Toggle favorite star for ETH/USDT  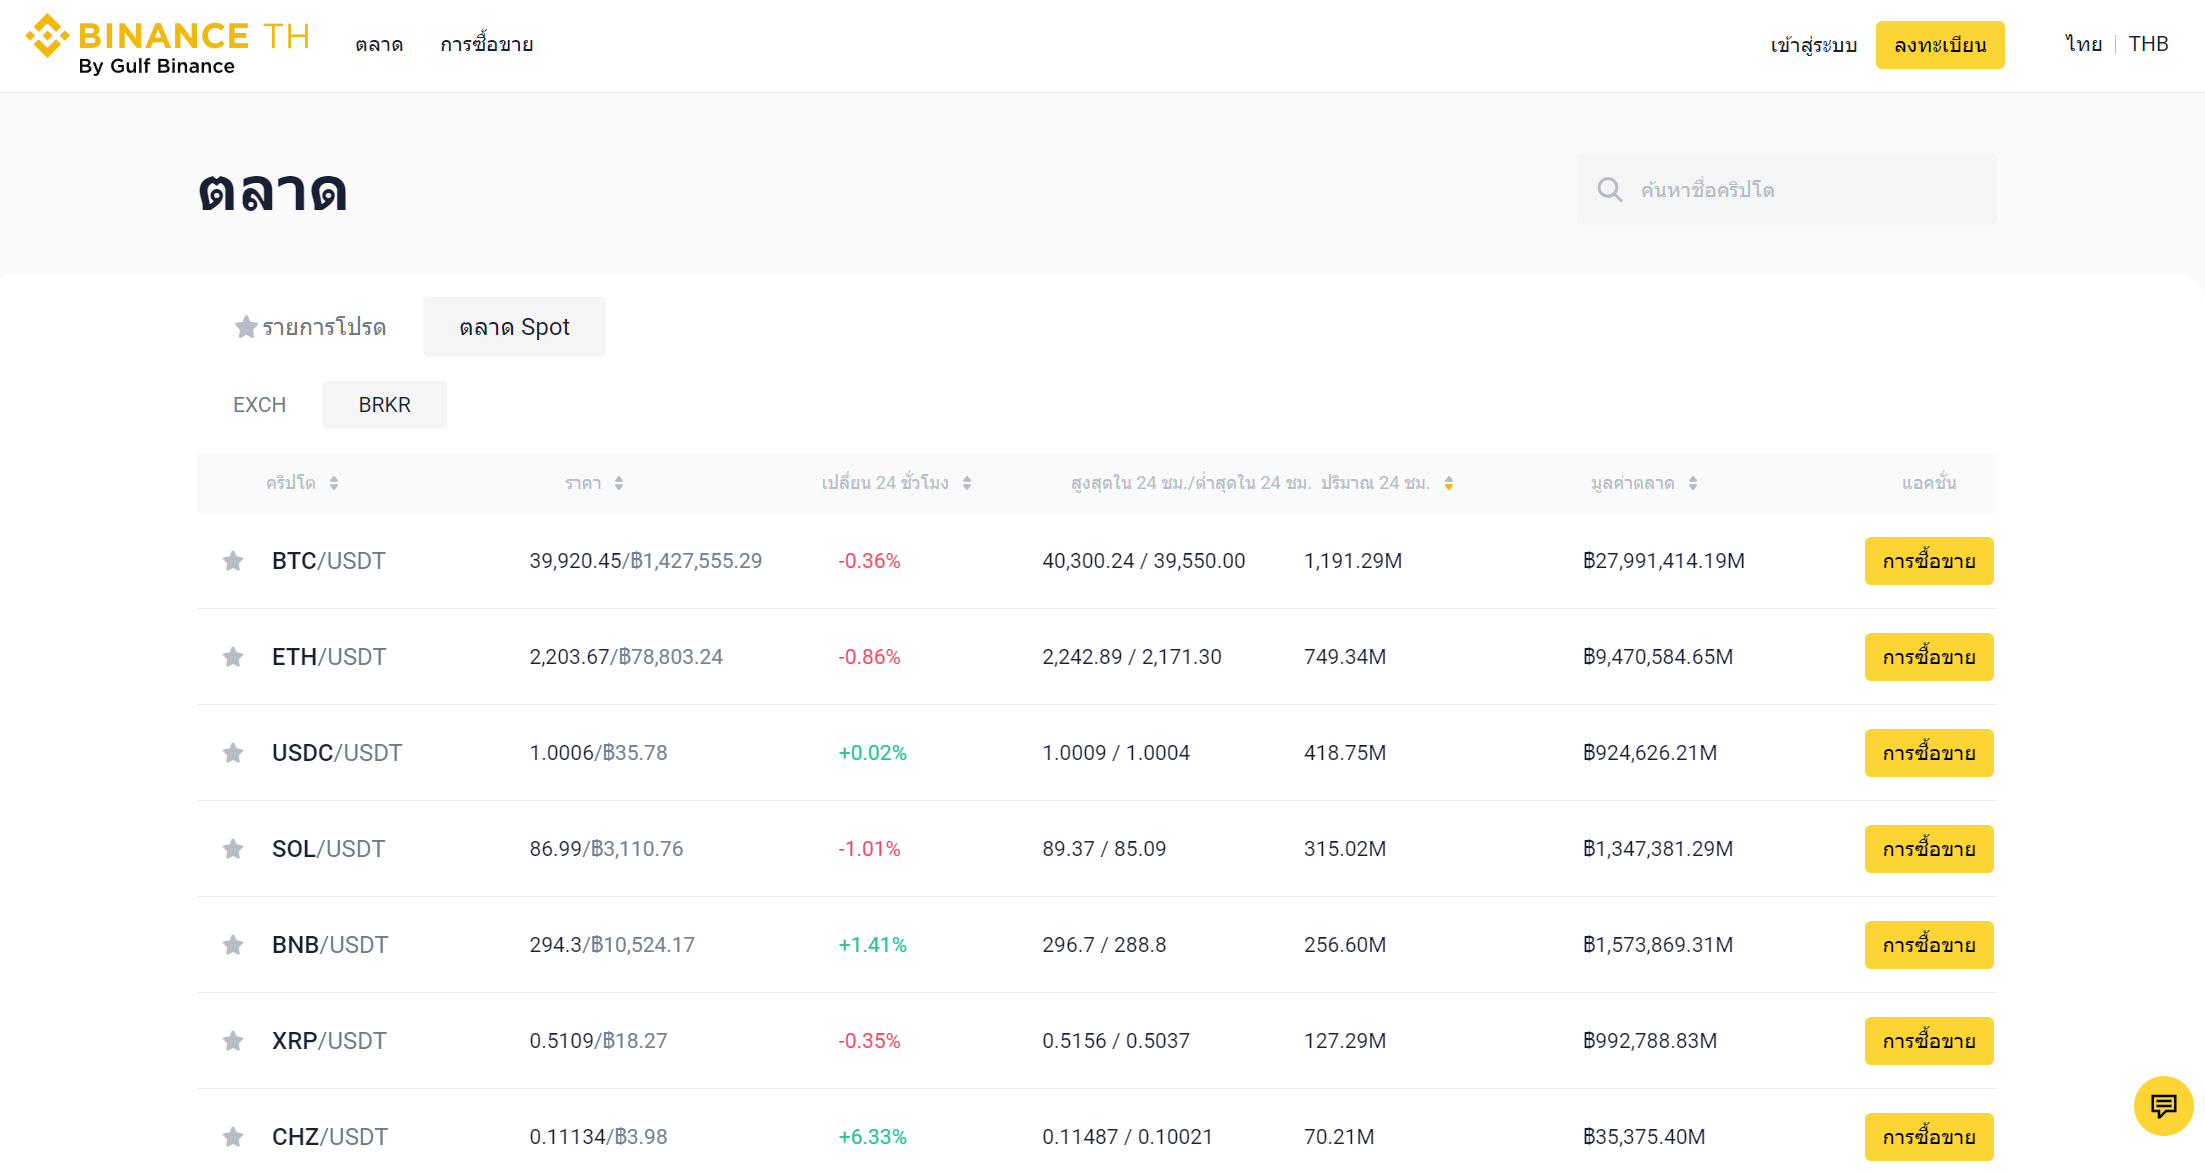tap(233, 657)
